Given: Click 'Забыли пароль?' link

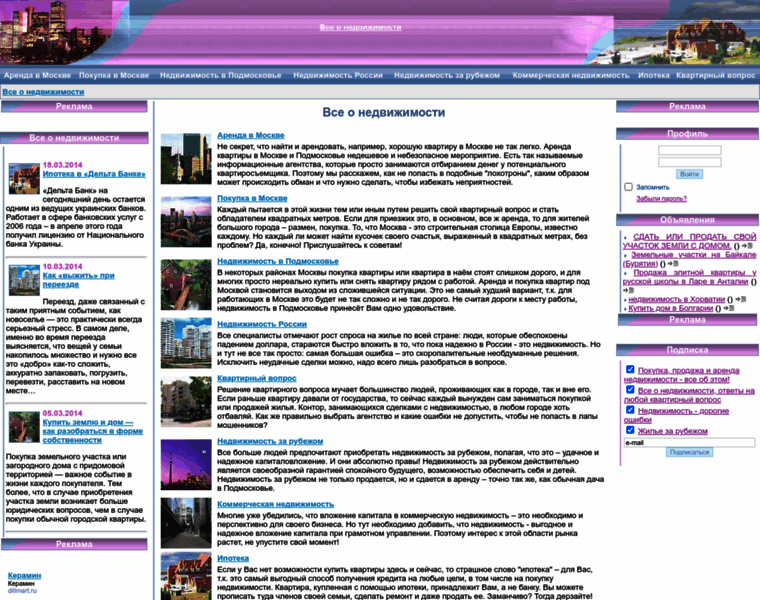Looking at the screenshot, I should tap(661, 199).
